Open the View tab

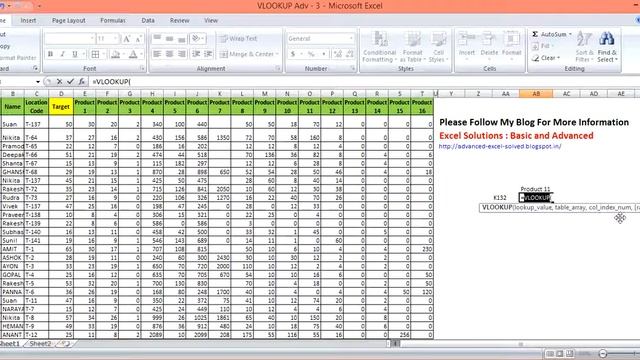(211, 20)
